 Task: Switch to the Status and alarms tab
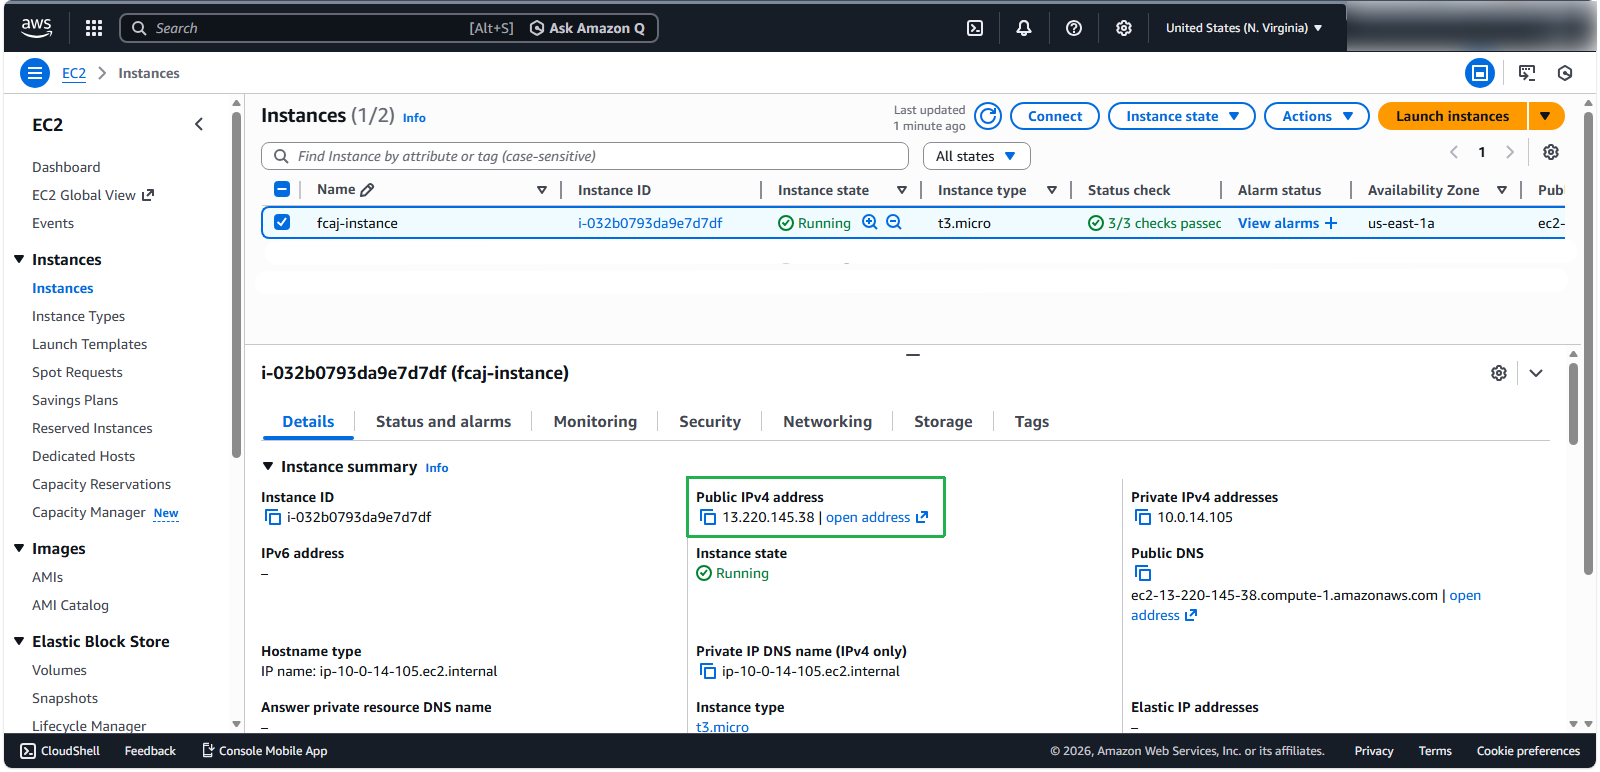pyautogui.click(x=443, y=422)
